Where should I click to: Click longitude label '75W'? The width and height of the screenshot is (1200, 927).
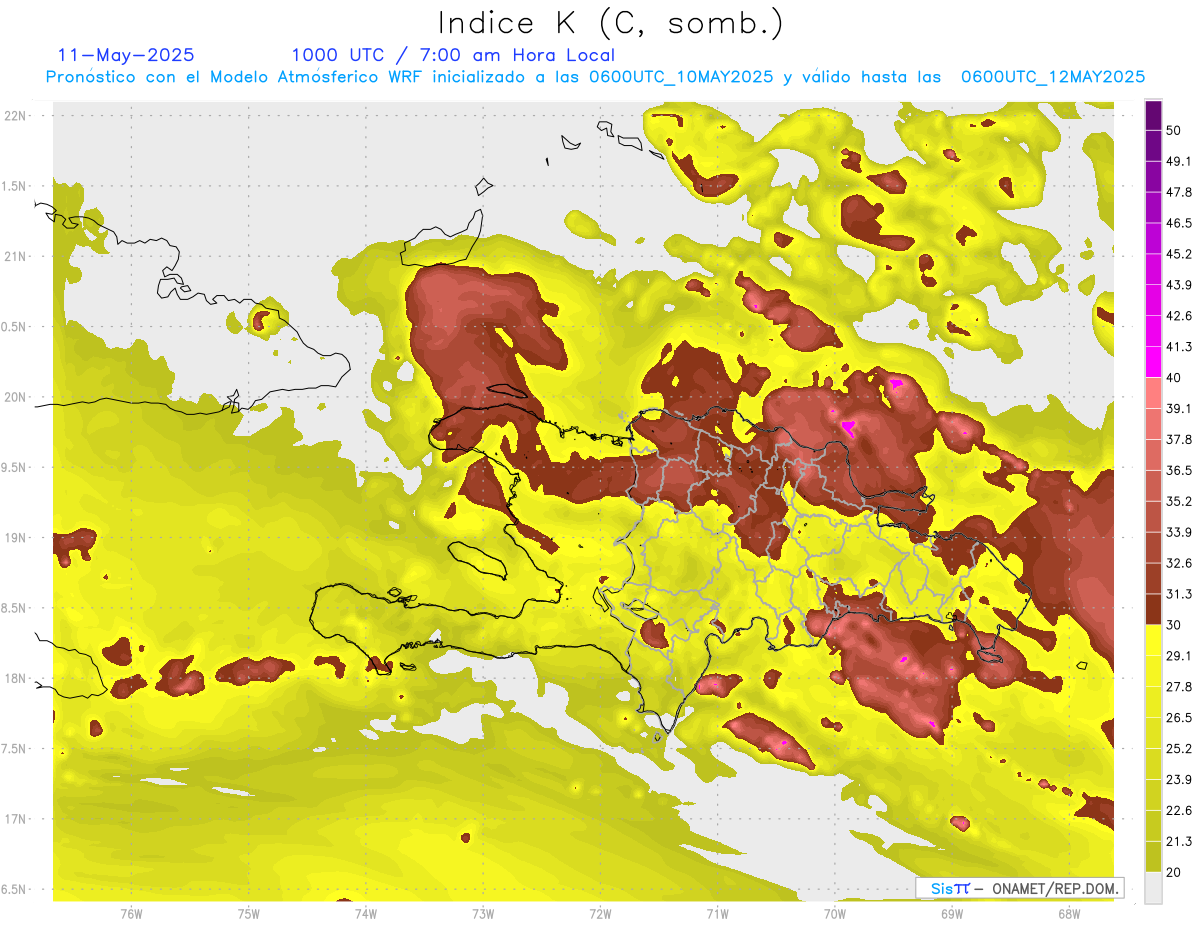click(x=249, y=914)
